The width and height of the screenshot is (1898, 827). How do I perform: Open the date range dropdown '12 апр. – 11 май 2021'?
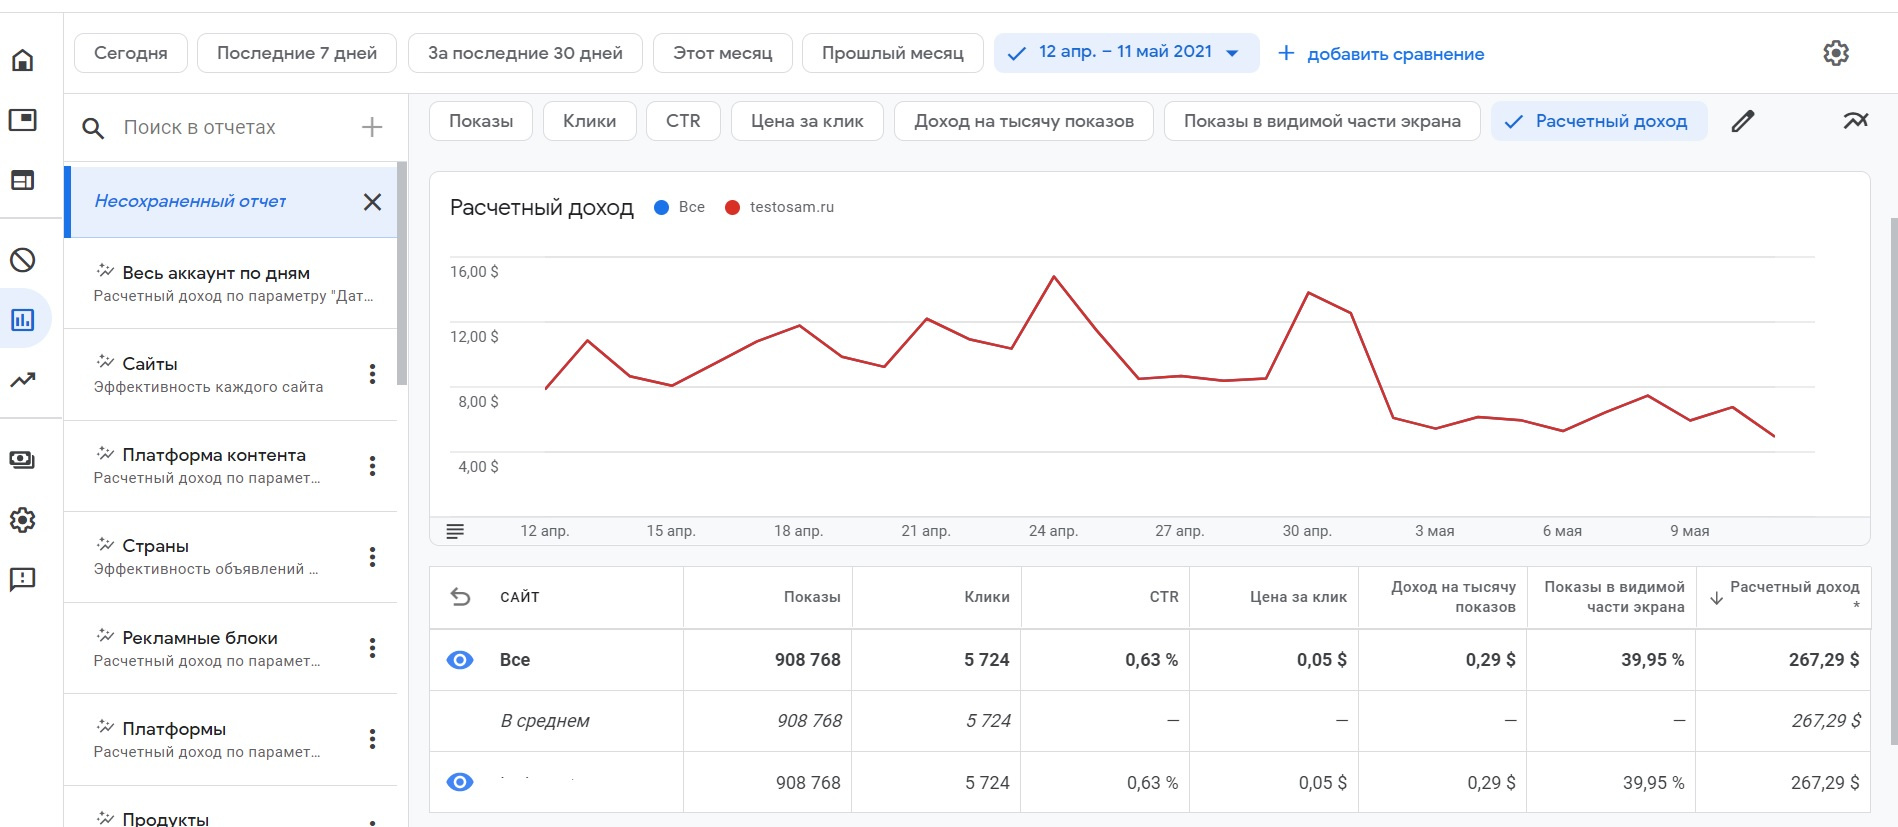pos(1126,53)
